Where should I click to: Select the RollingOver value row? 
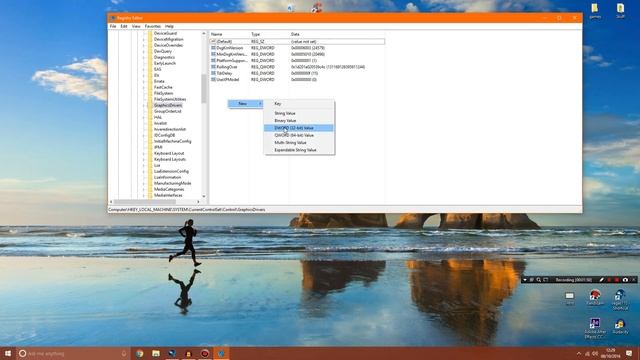pyautogui.click(x=288, y=67)
